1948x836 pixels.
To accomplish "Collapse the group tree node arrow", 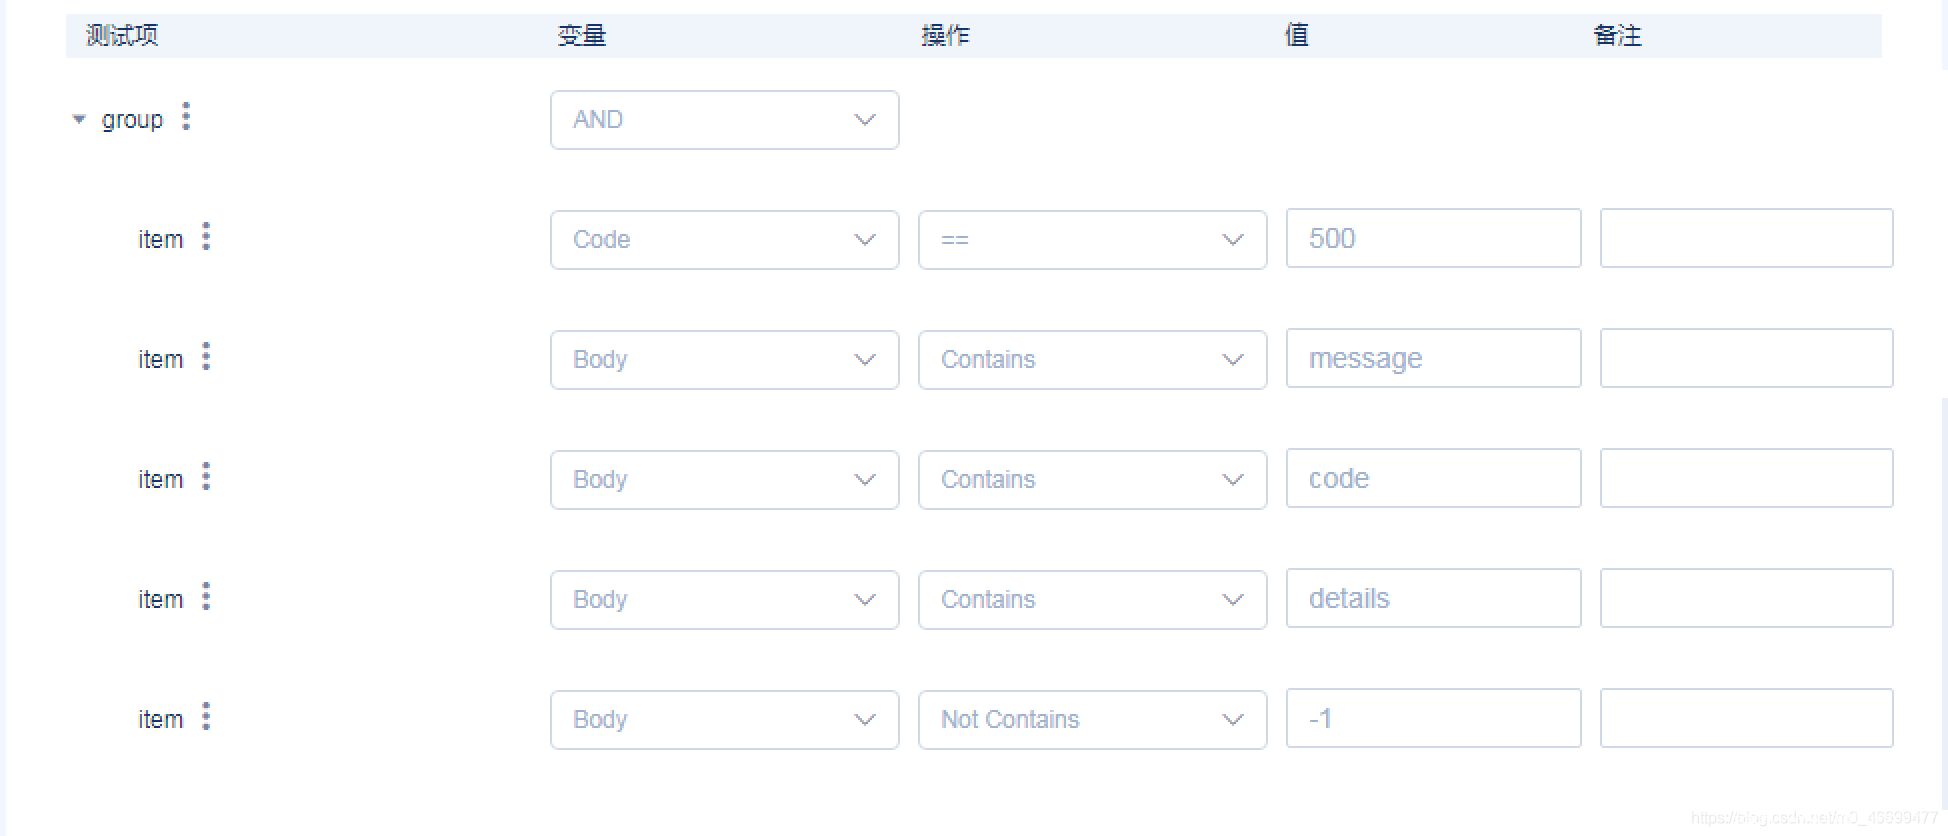I will coord(79,119).
